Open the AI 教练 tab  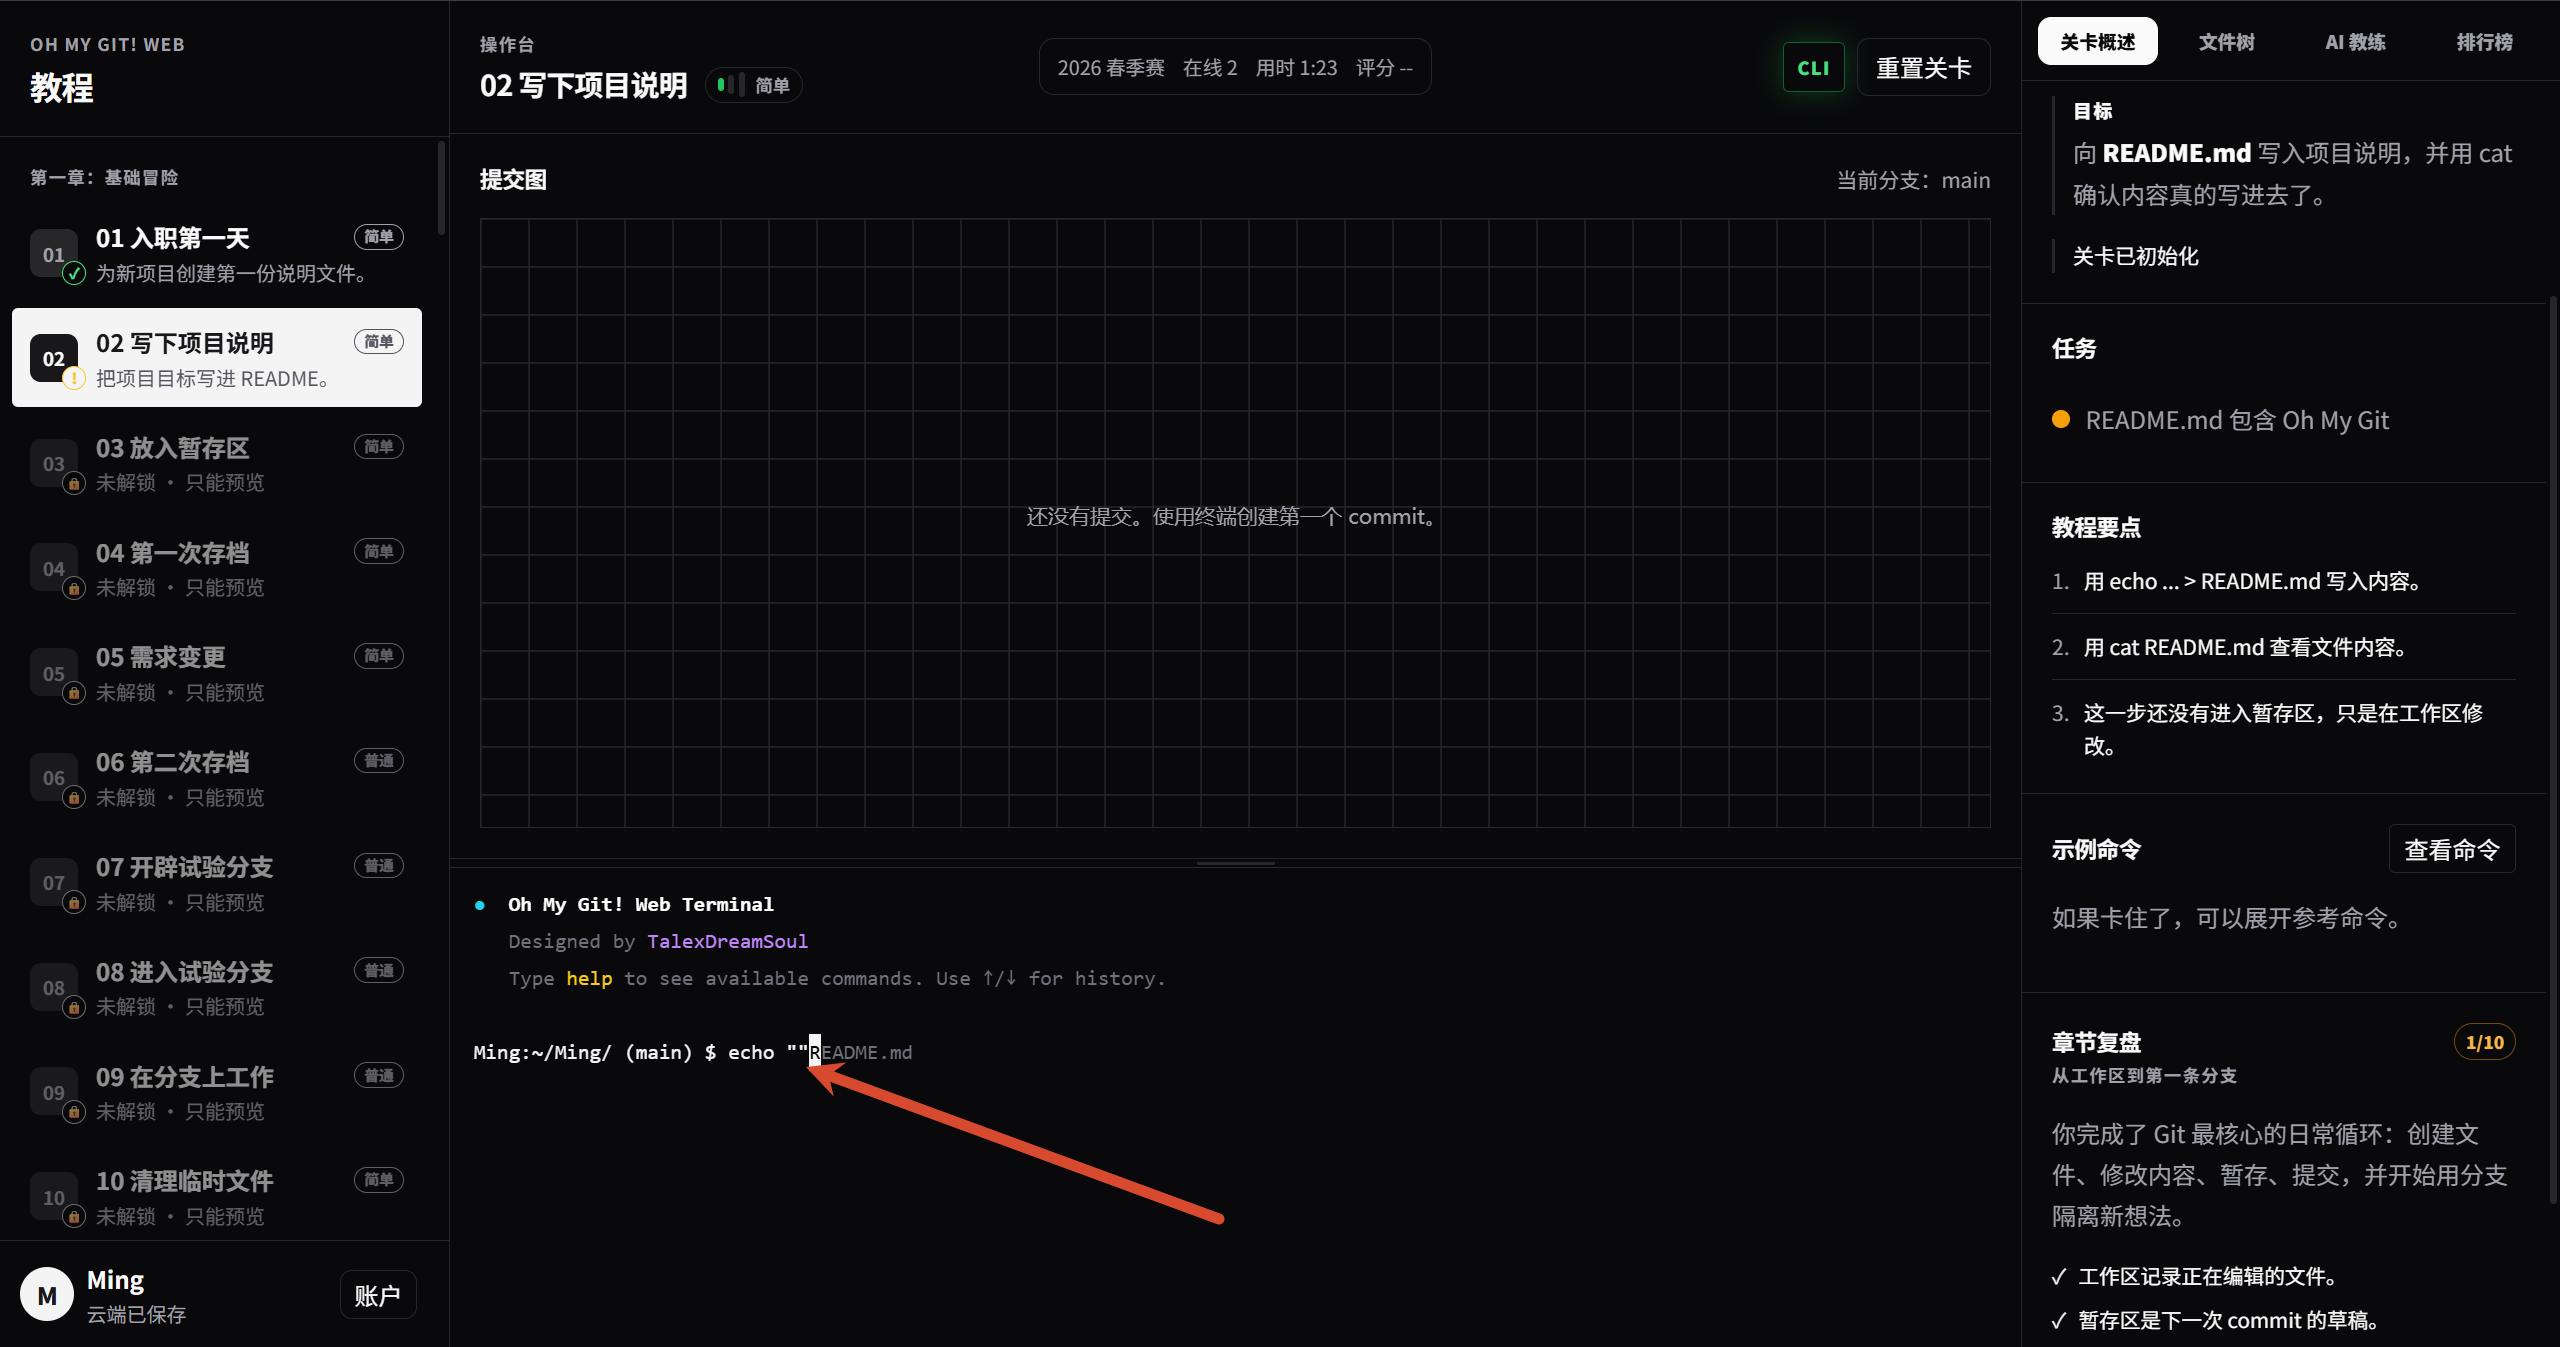pyautogui.click(x=2355, y=42)
